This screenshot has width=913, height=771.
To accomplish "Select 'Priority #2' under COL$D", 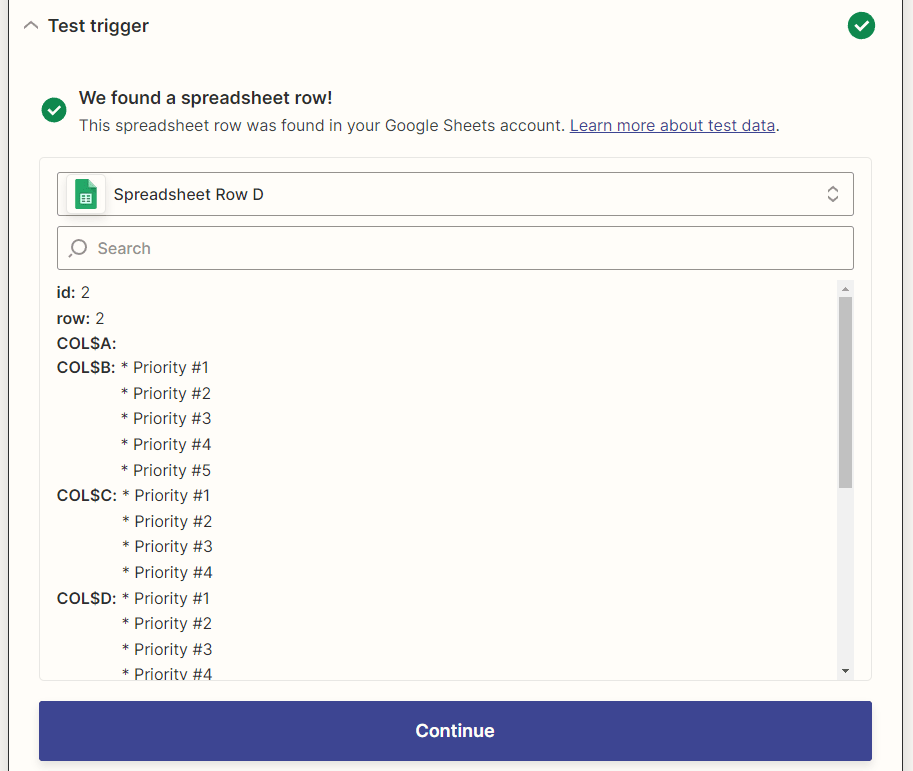I will pyautogui.click(x=167, y=623).
